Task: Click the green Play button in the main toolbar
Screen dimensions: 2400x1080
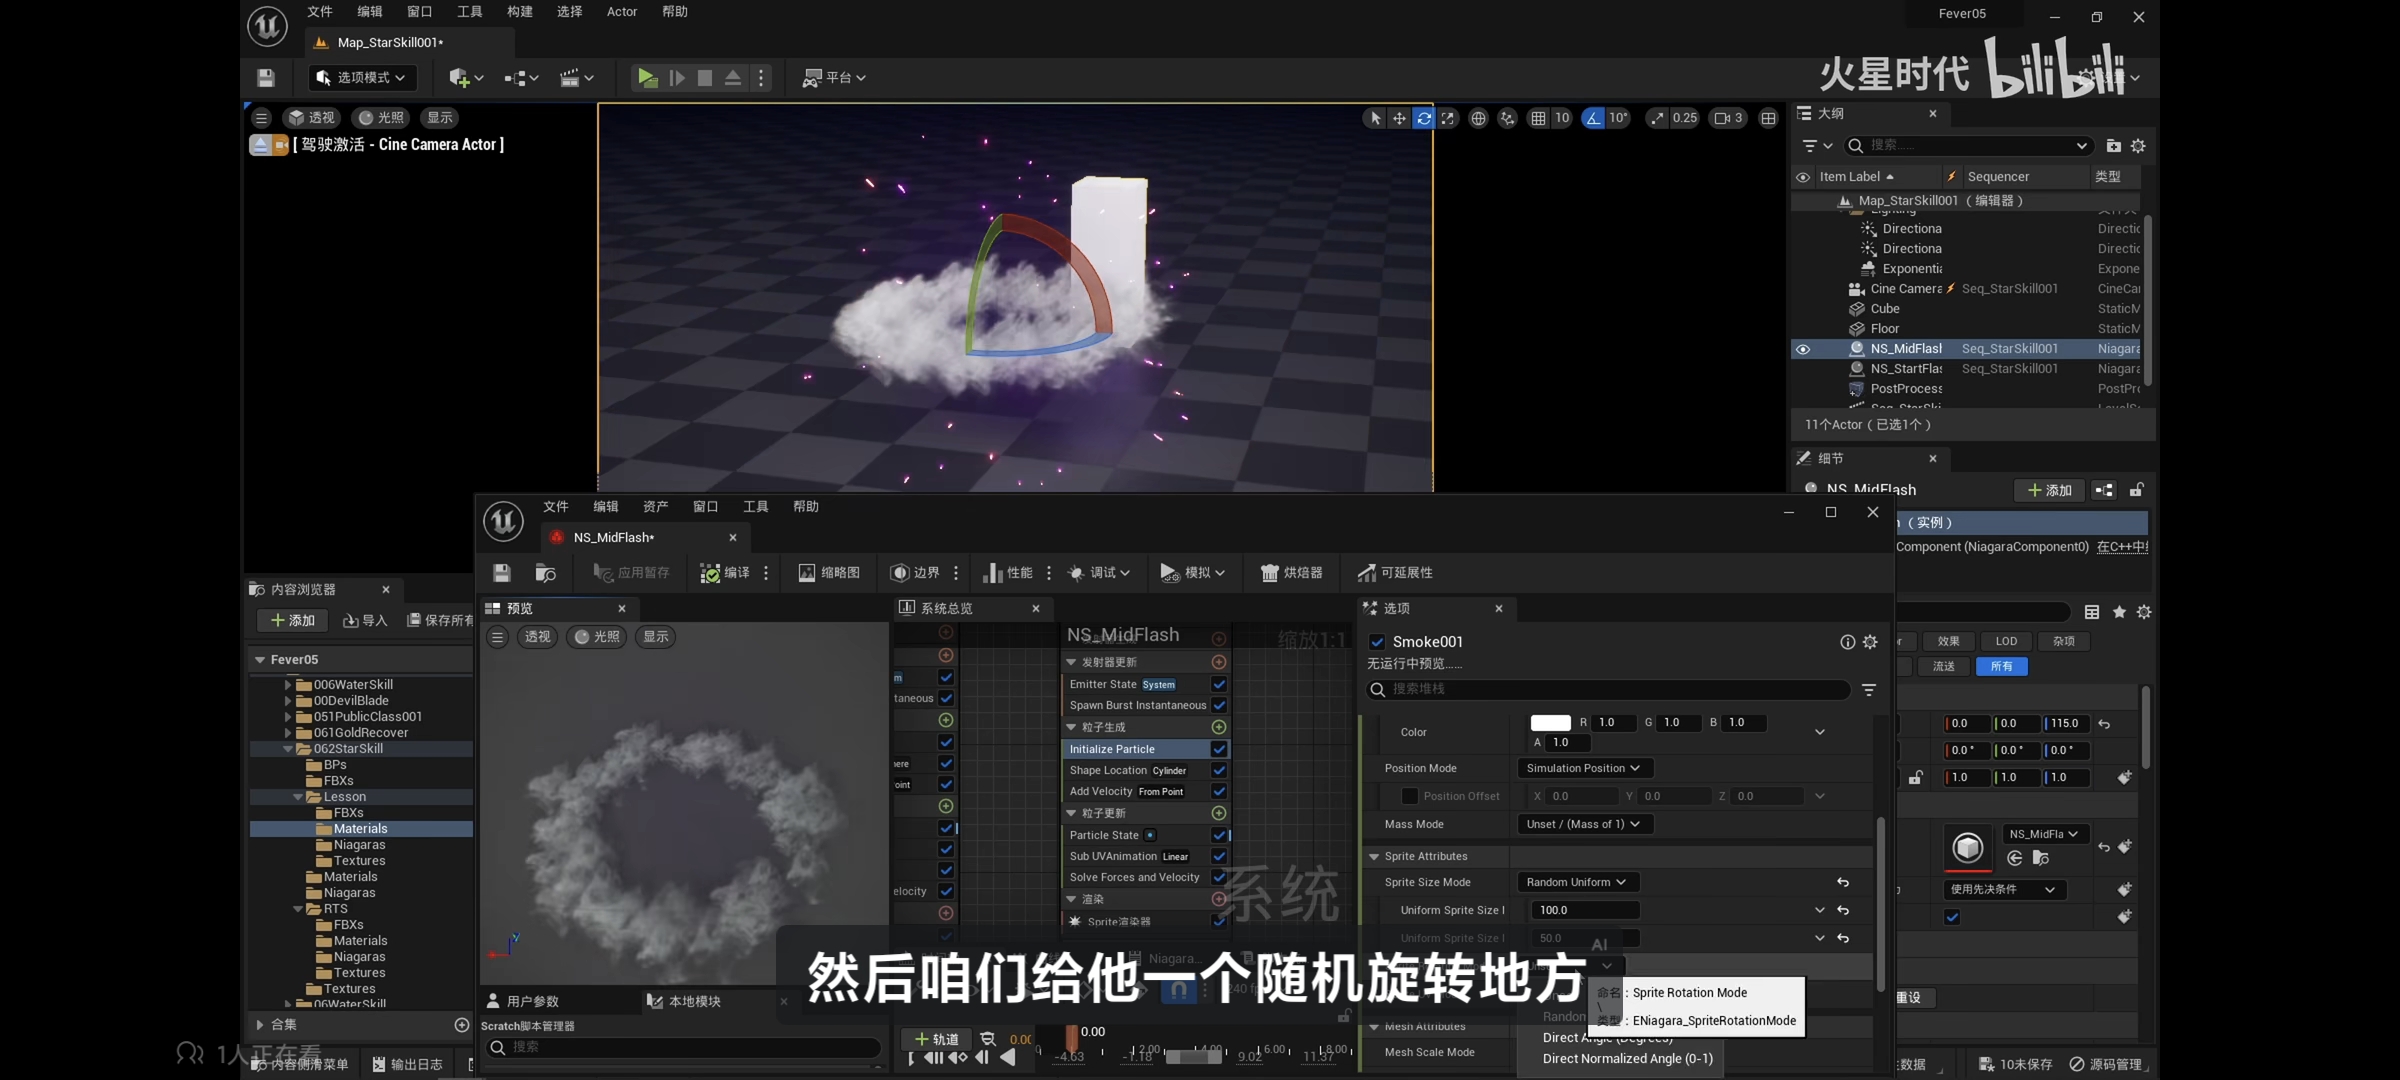Action: [x=647, y=78]
